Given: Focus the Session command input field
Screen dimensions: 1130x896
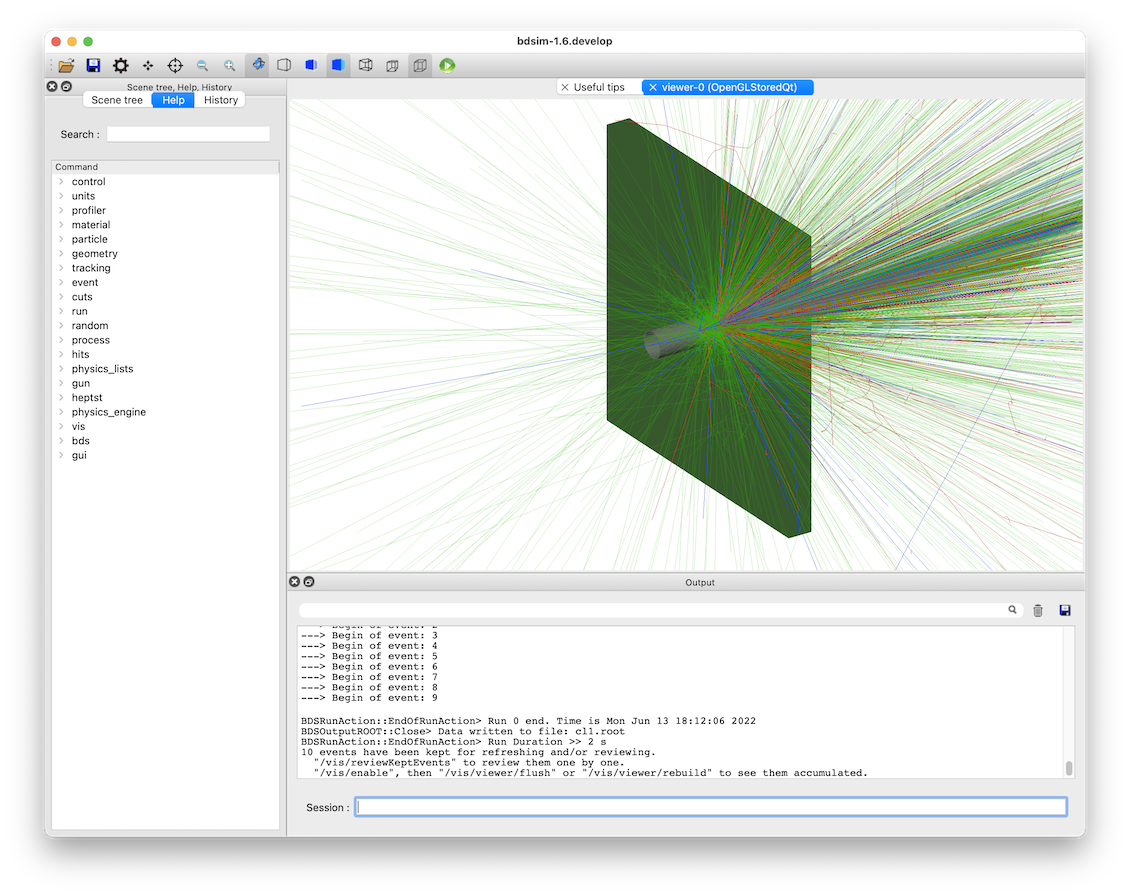Looking at the screenshot, I should tap(711, 807).
